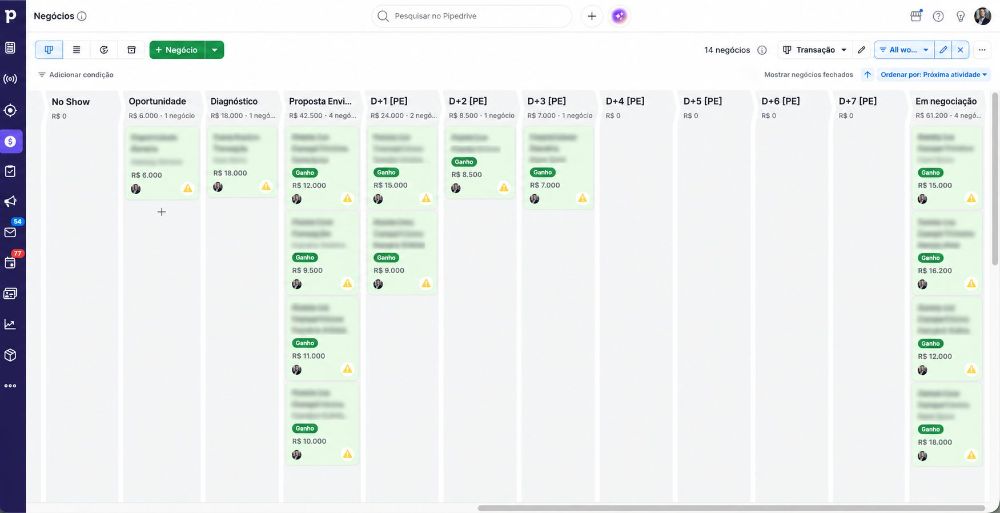Select the Deals dollar sidebar icon
Viewport: 1000px width, 513px height.
pyautogui.click(x=10, y=141)
